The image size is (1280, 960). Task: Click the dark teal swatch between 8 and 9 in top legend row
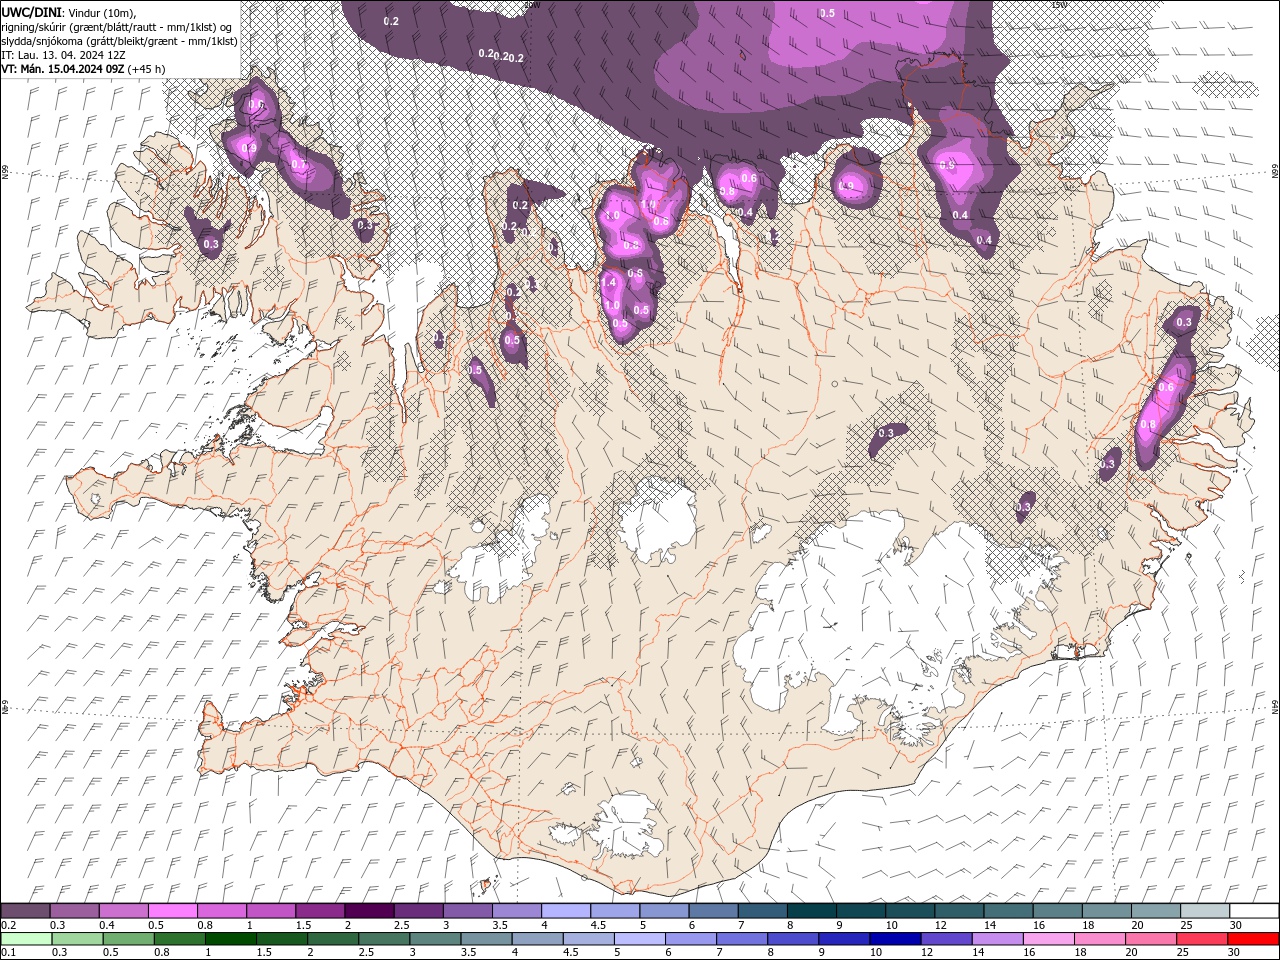coord(812,911)
